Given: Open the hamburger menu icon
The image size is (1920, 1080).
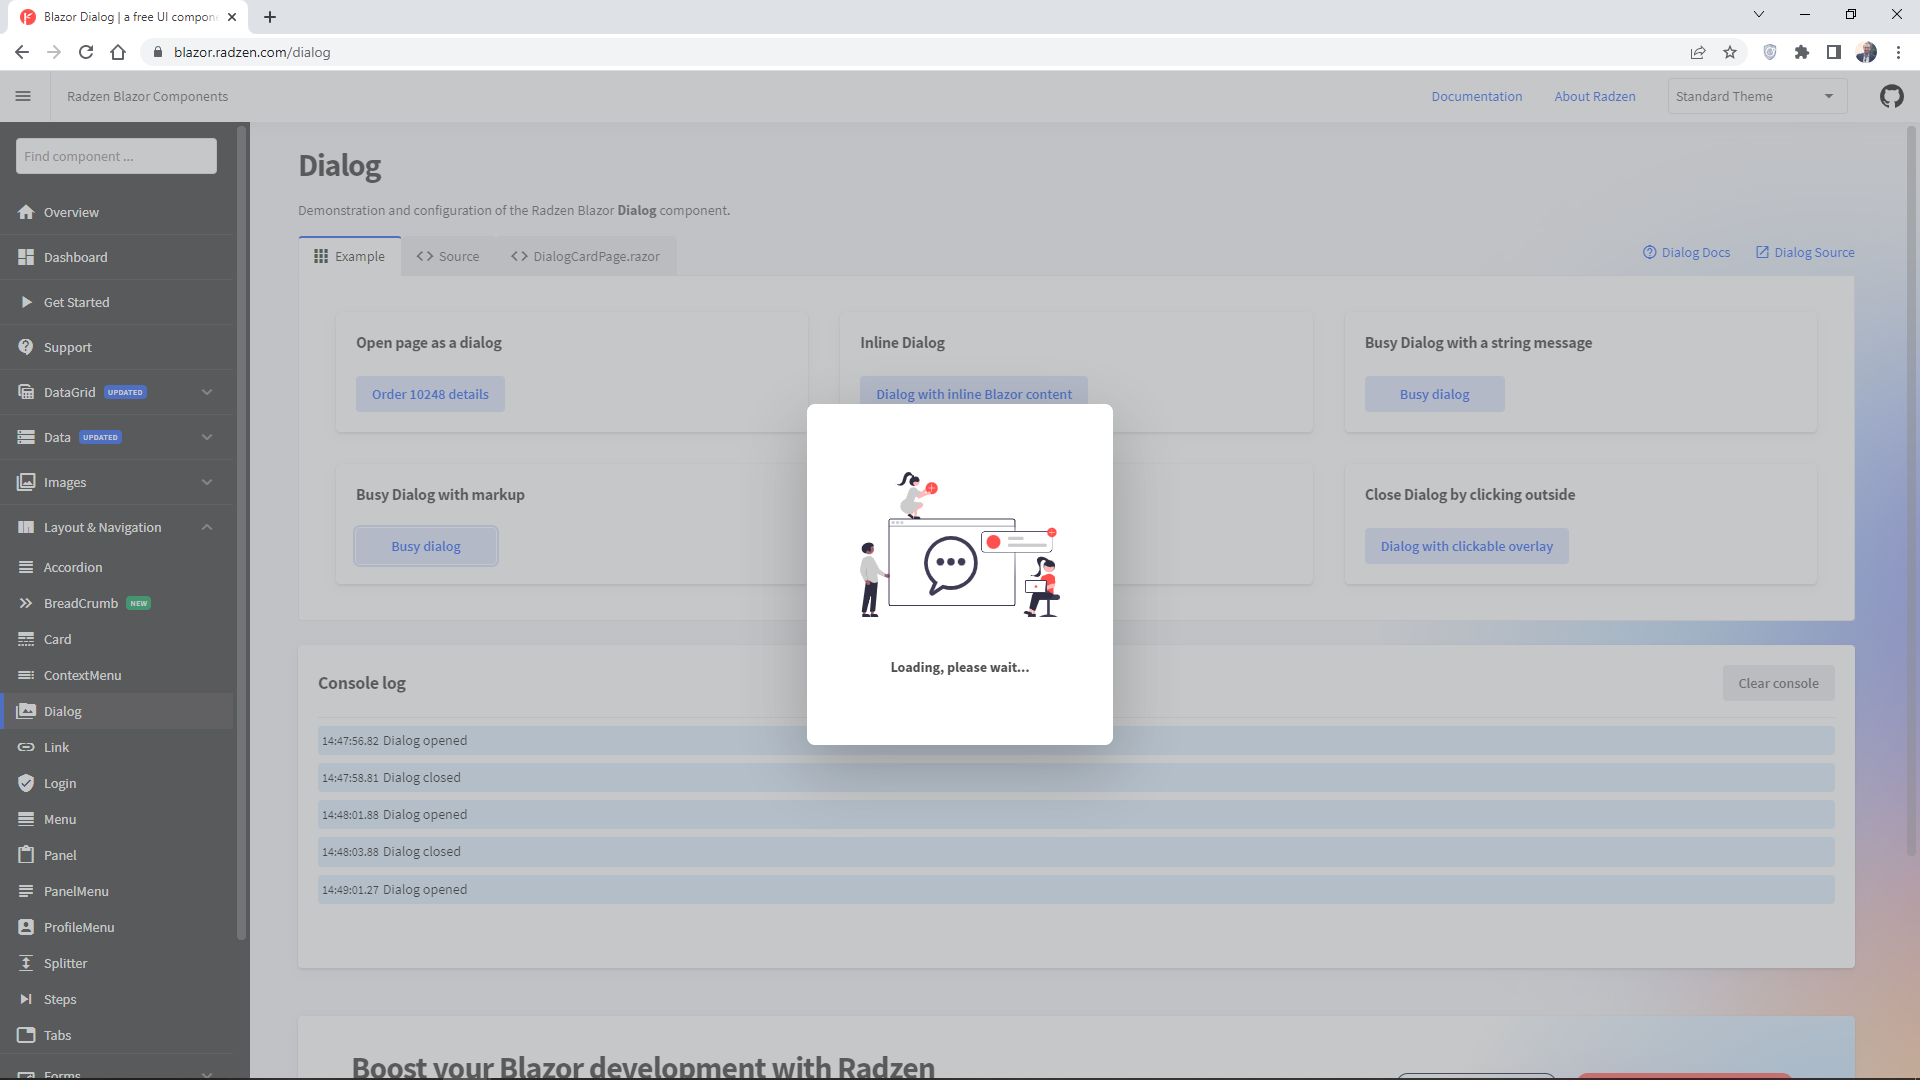Looking at the screenshot, I should tap(23, 96).
